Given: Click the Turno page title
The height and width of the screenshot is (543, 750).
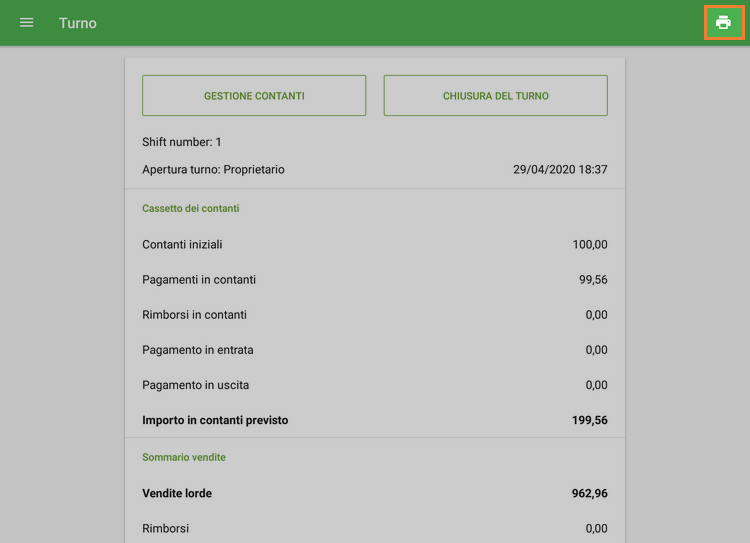Looking at the screenshot, I should point(78,23).
